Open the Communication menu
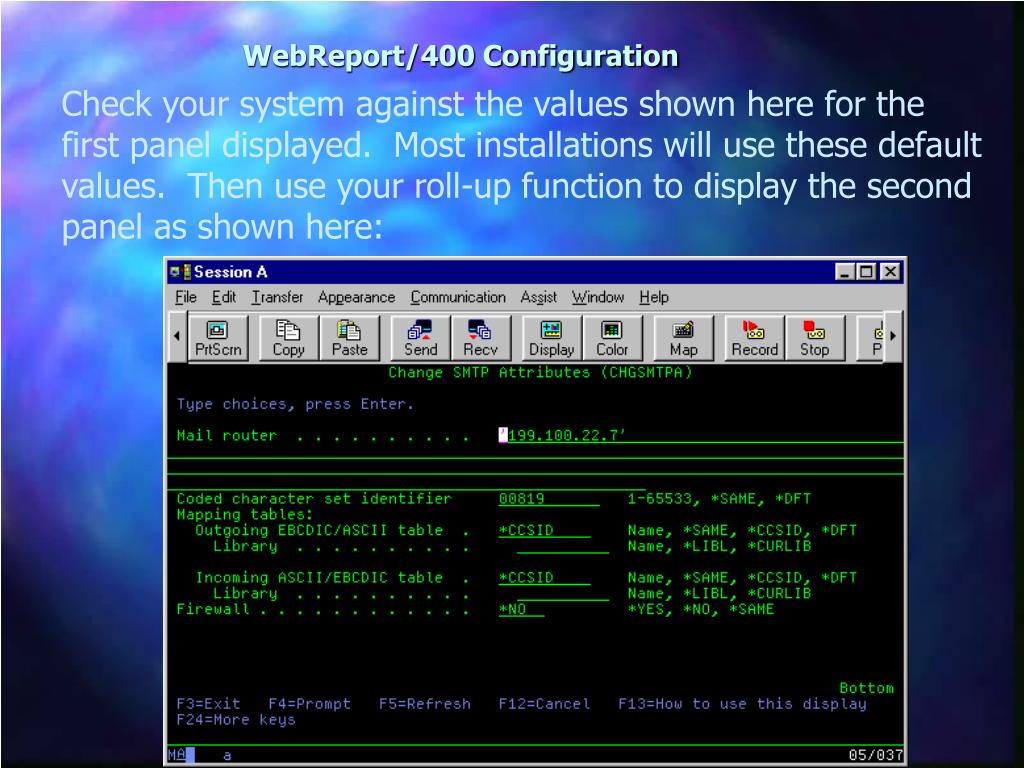 tap(458, 298)
